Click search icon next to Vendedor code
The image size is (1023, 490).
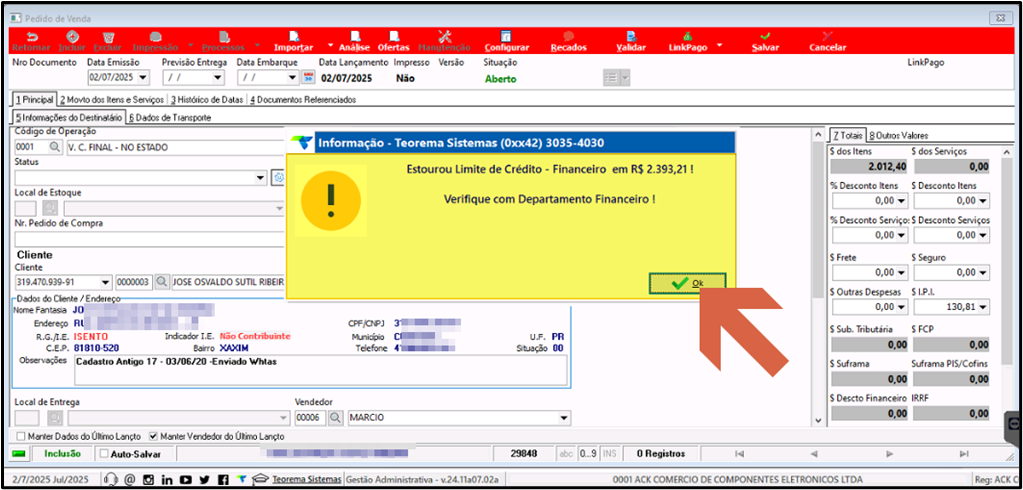pos(335,417)
